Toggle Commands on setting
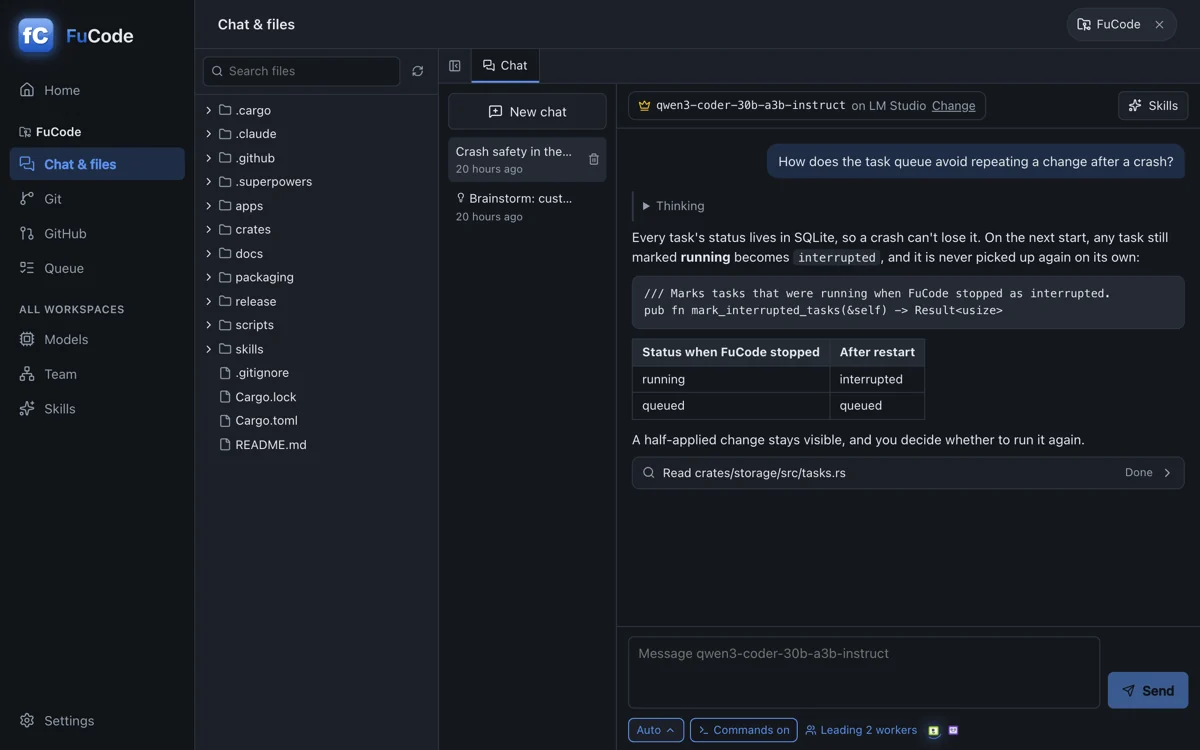The width and height of the screenshot is (1200, 750). click(x=744, y=730)
